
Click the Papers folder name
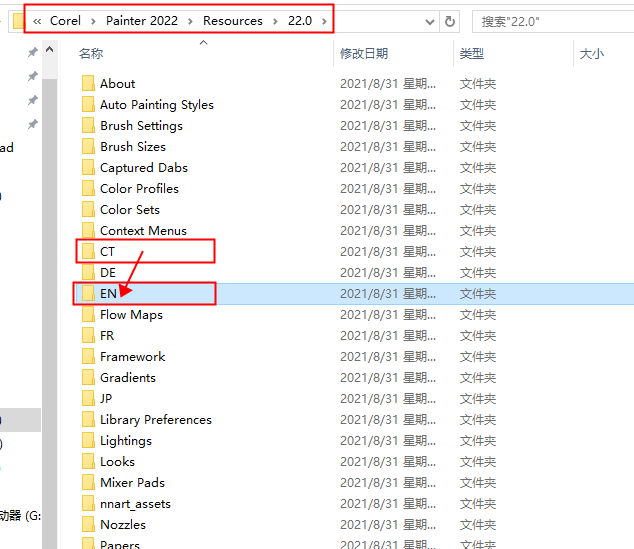[x=120, y=544]
